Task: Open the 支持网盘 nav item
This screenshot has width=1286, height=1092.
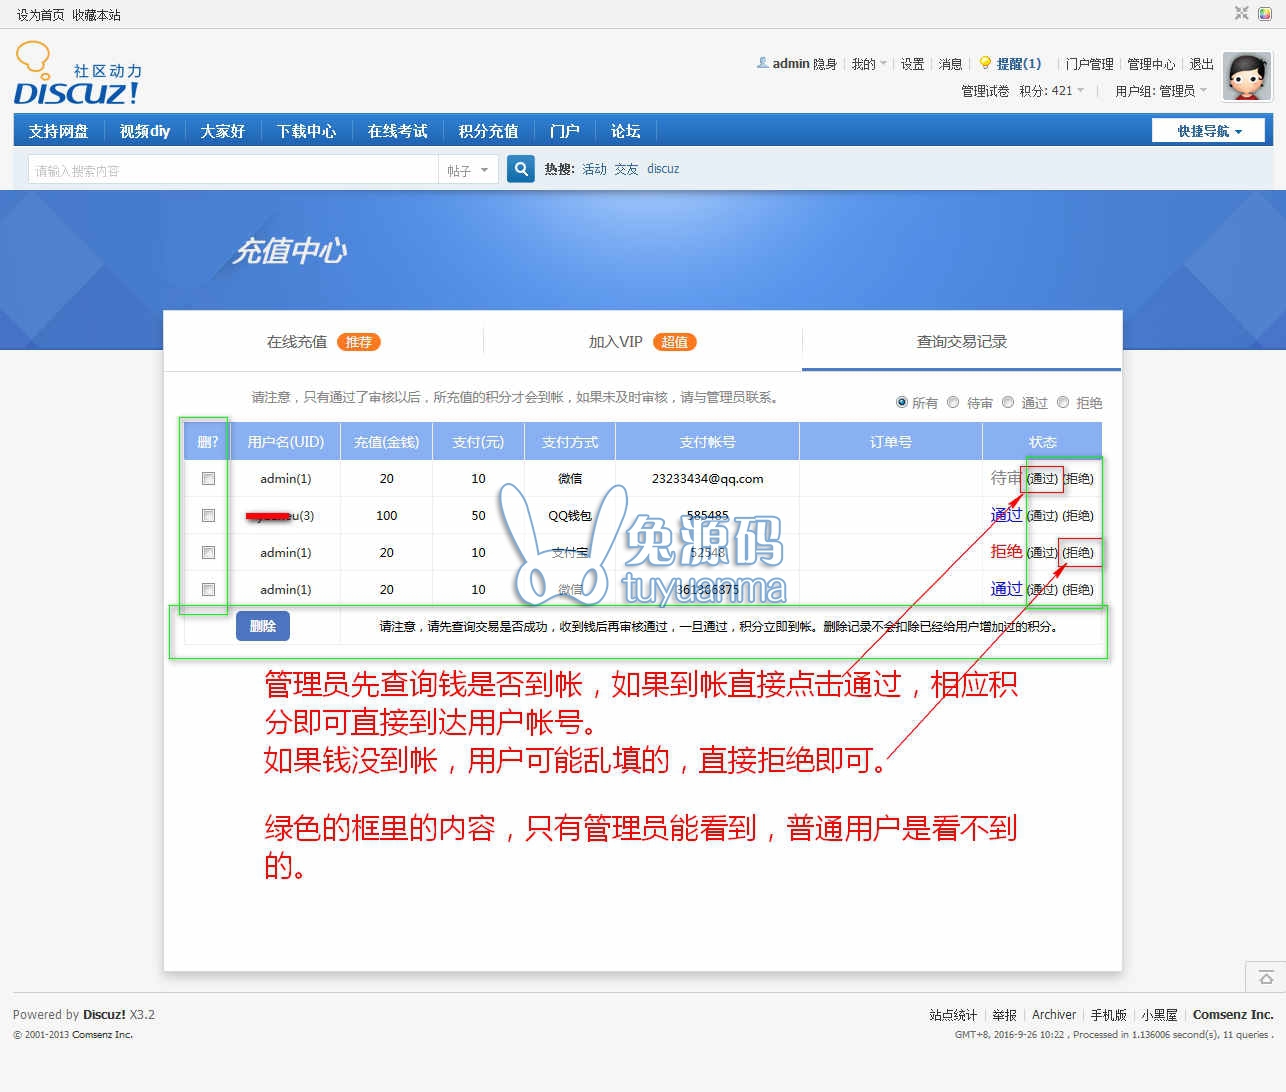Action: coord(58,131)
